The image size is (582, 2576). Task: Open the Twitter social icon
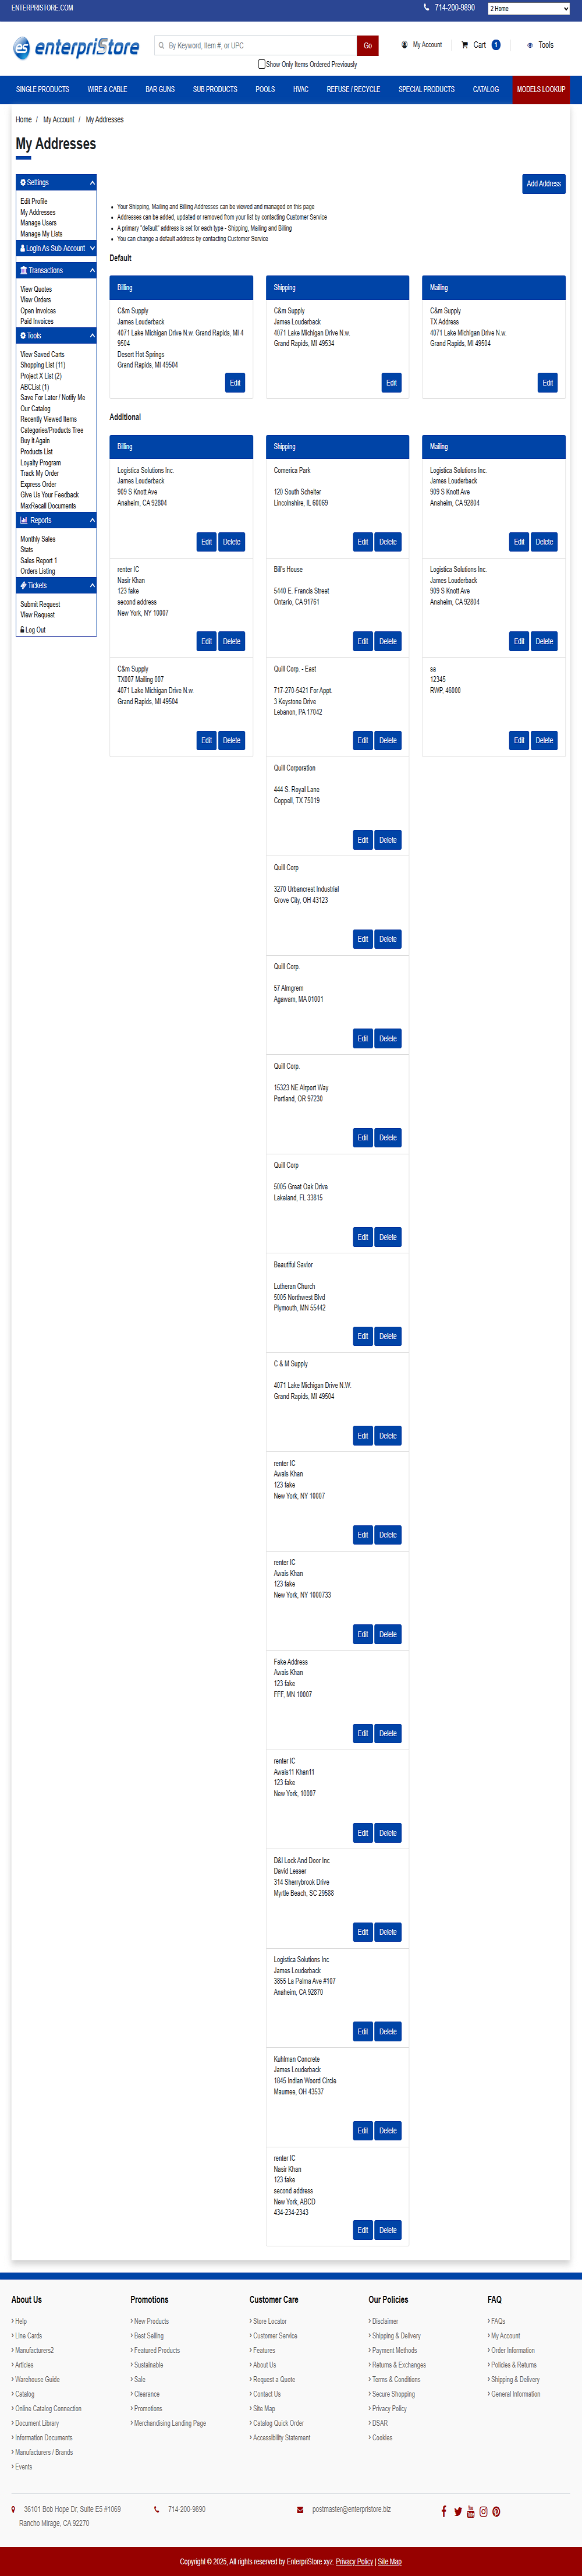pos(458,2511)
